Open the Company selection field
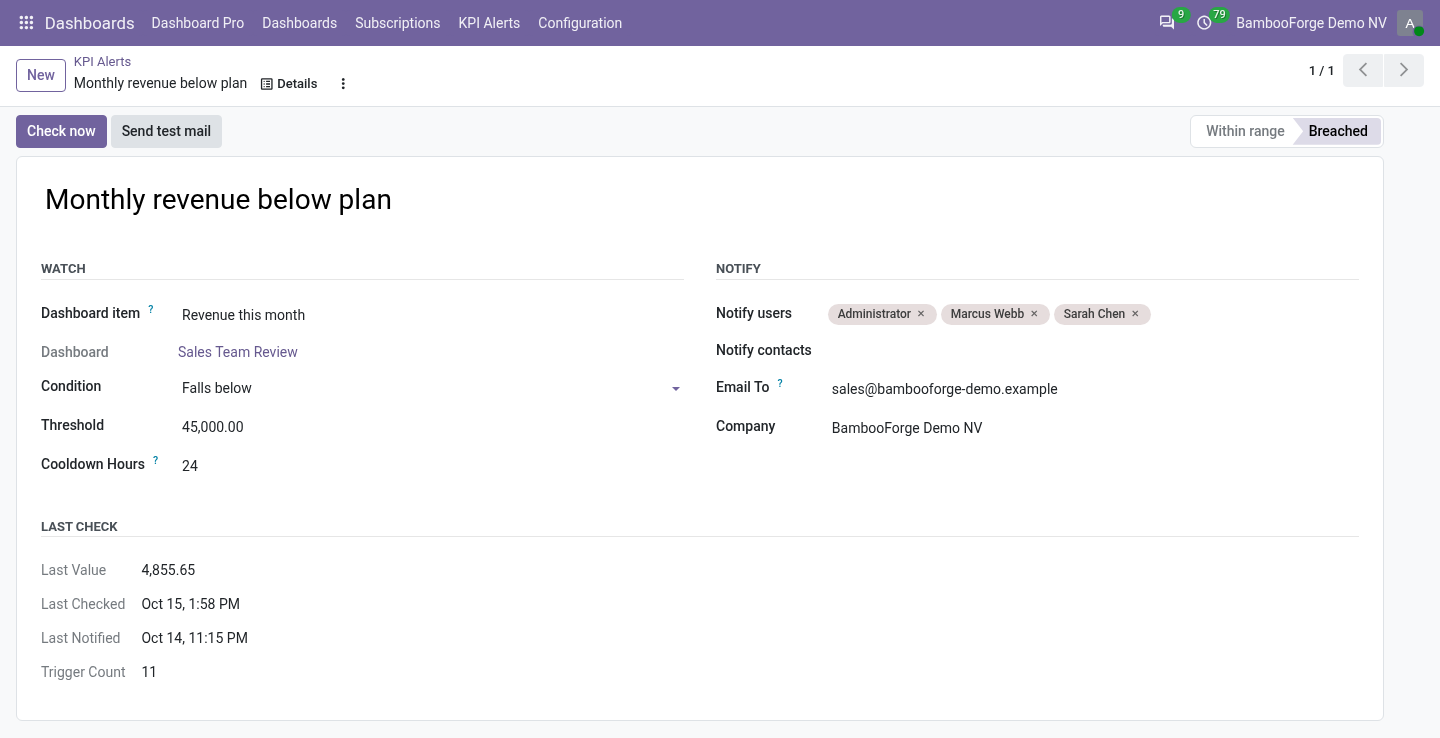The width and height of the screenshot is (1440, 738). tap(1093, 428)
